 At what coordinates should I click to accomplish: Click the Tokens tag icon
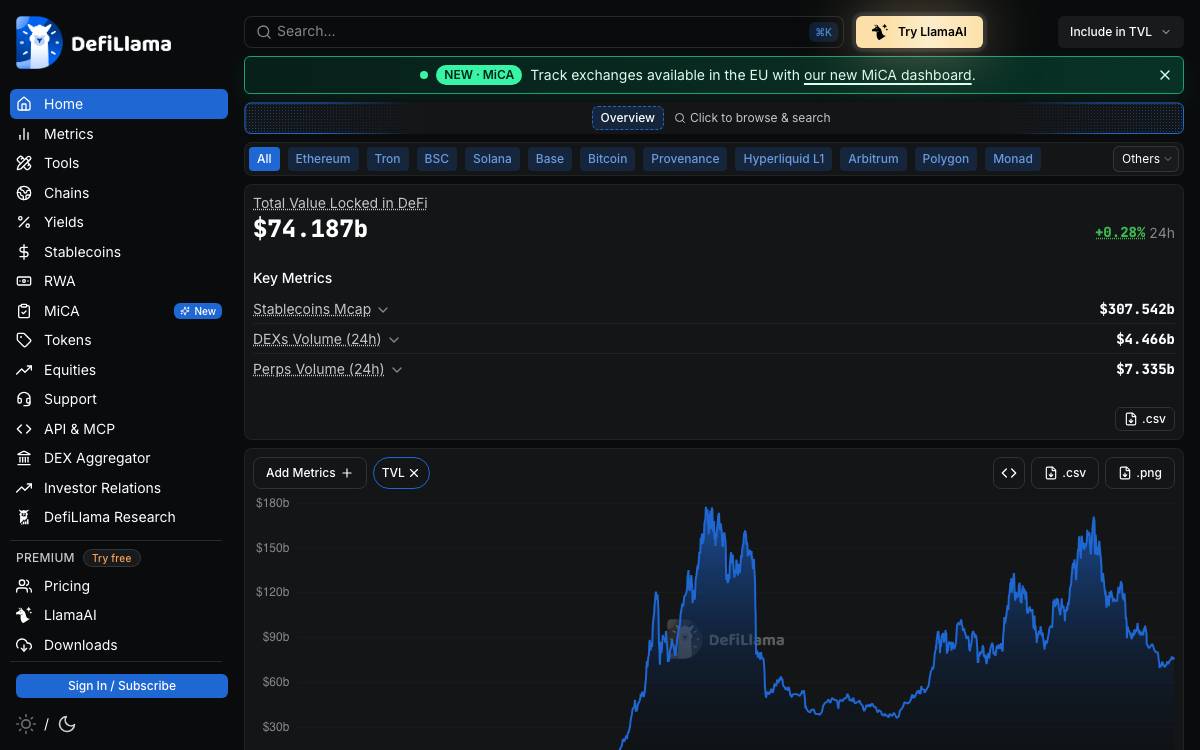point(24,340)
